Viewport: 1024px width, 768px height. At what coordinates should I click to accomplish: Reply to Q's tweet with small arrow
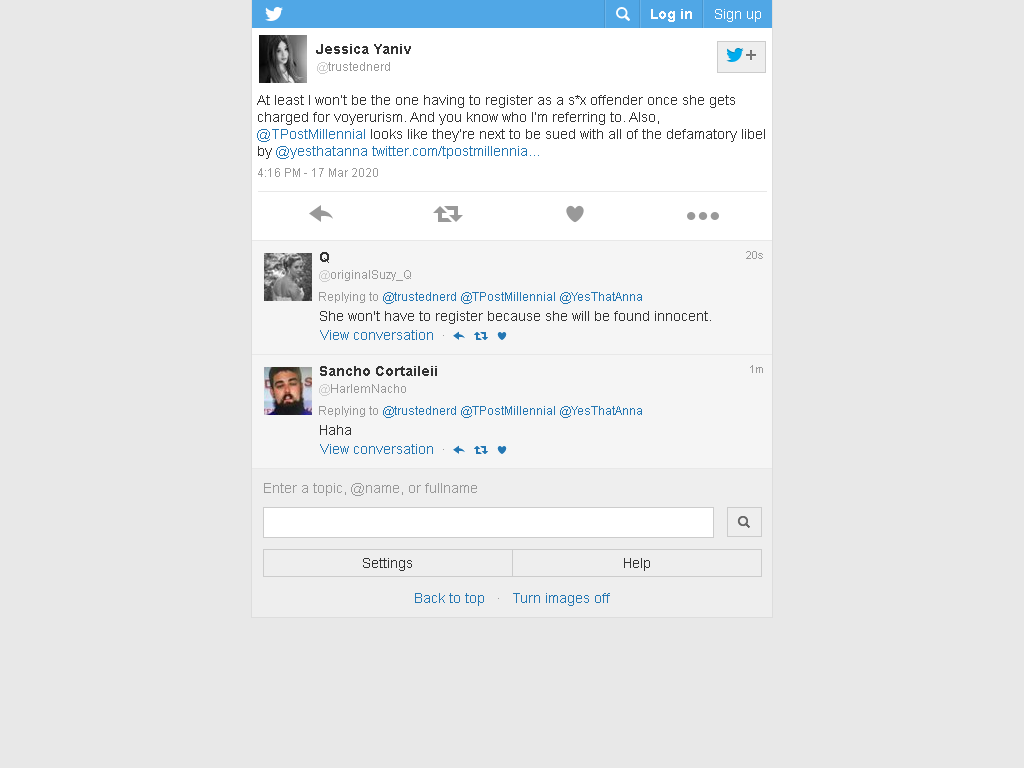pos(459,336)
